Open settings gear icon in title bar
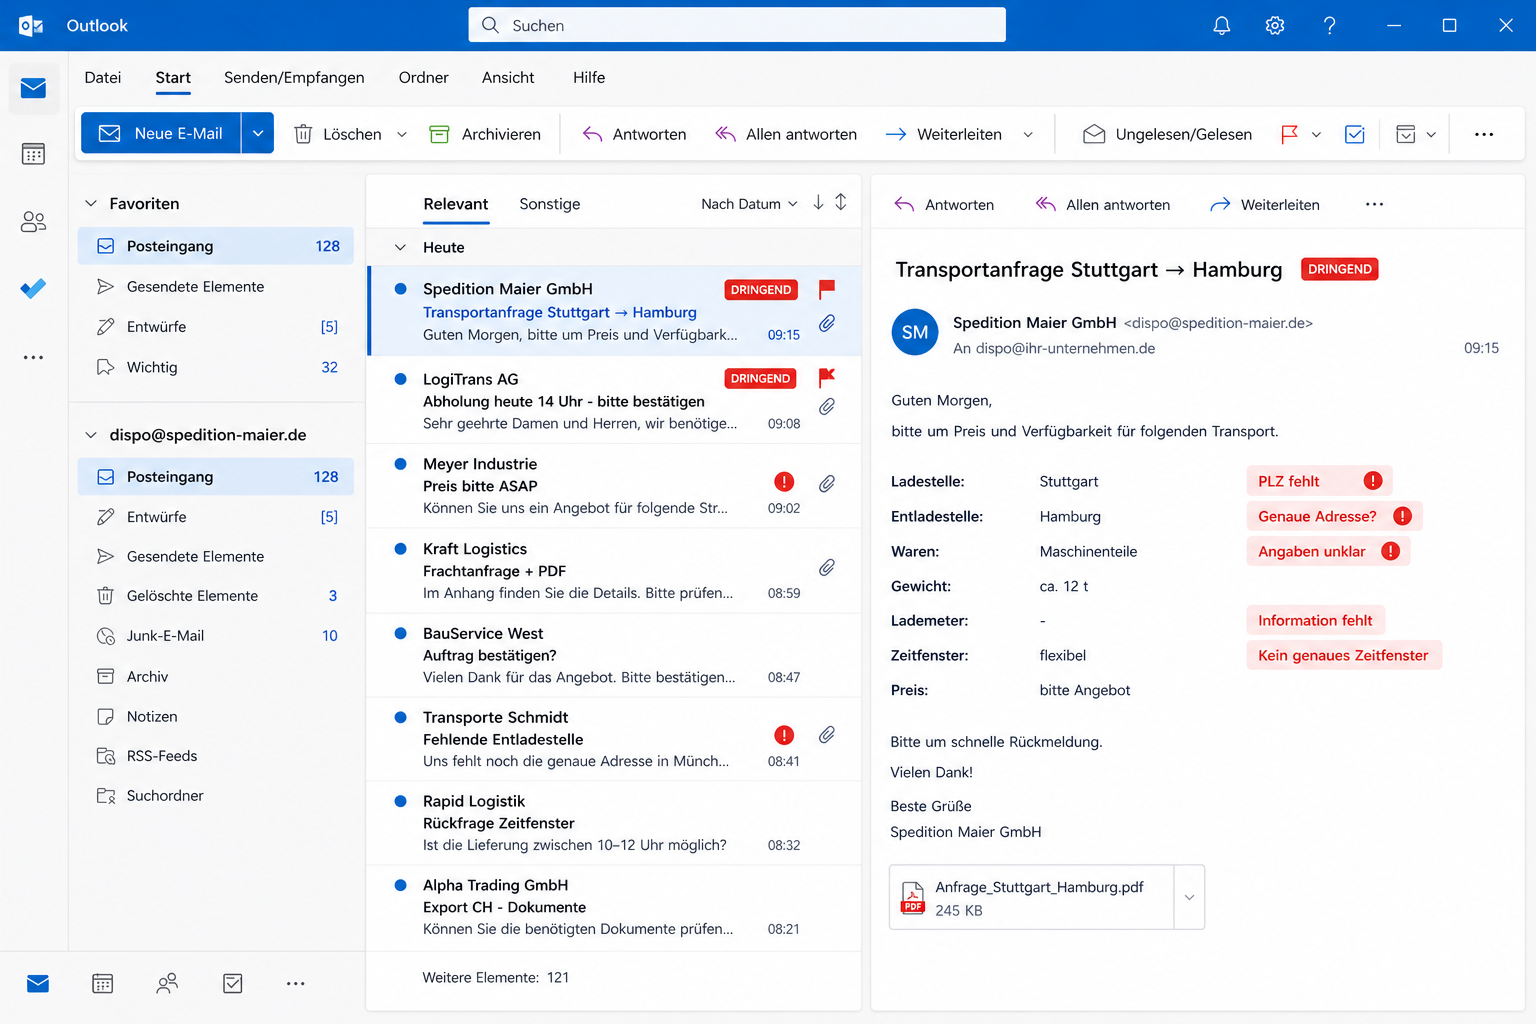 coord(1274,26)
